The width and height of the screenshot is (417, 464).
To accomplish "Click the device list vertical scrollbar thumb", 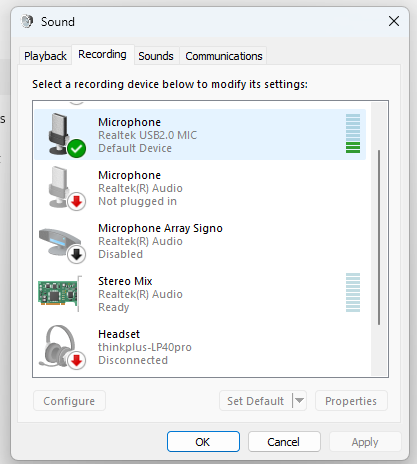I will 379,237.
